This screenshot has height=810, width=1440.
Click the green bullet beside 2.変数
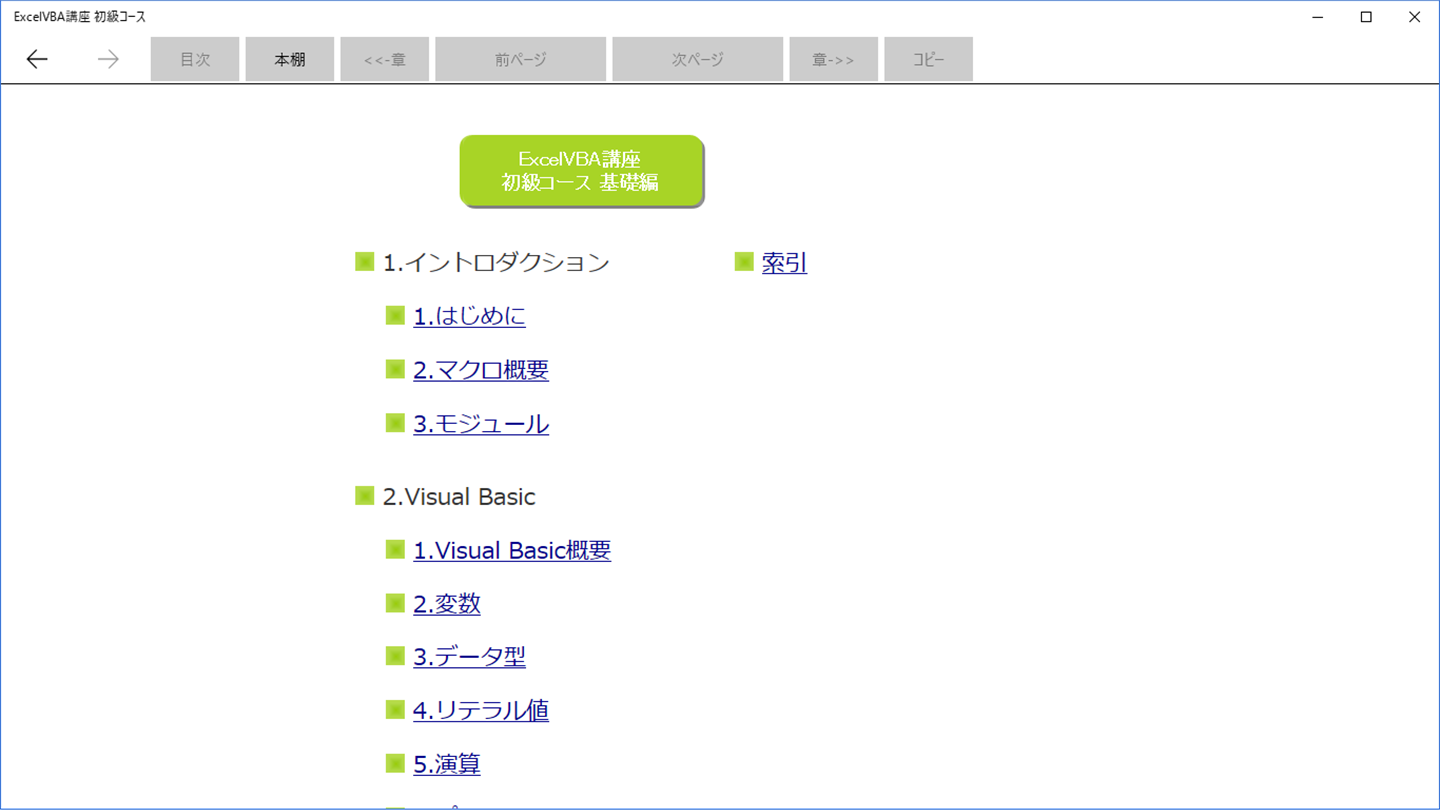[x=395, y=603]
